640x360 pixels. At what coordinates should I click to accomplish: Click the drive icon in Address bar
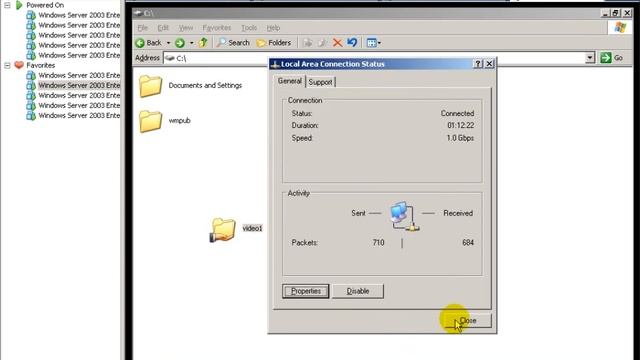point(170,58)
